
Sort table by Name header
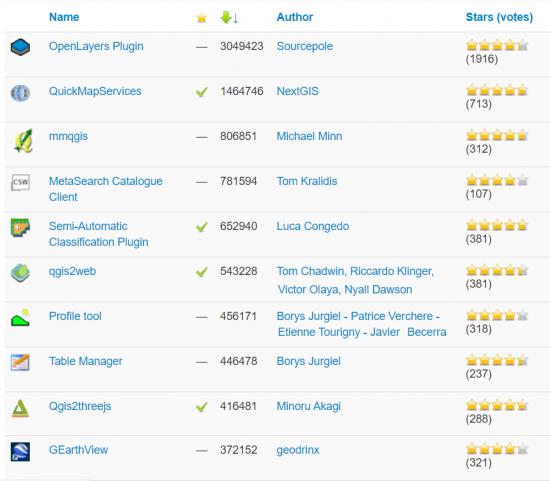click(64, 17)
